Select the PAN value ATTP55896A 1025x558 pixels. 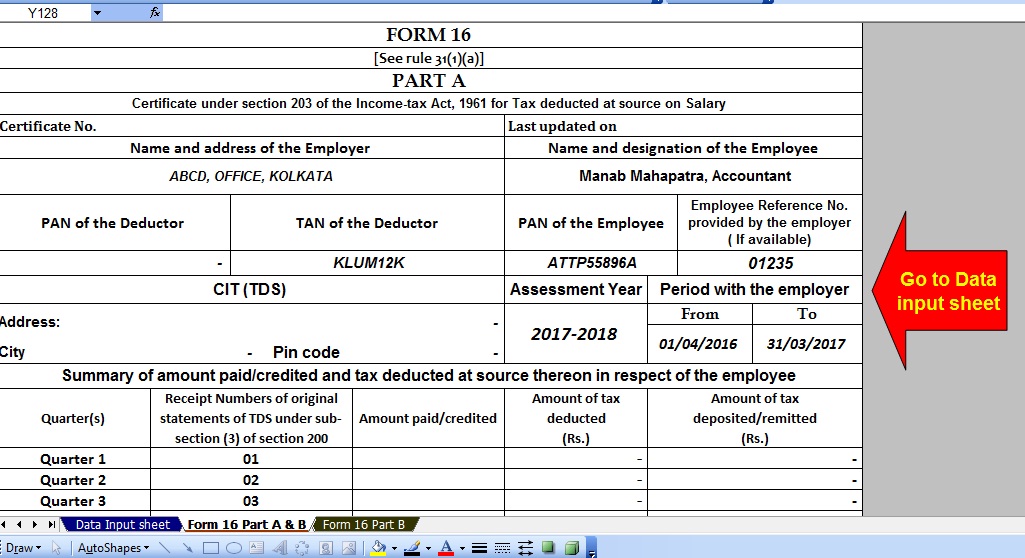(591, 263)
